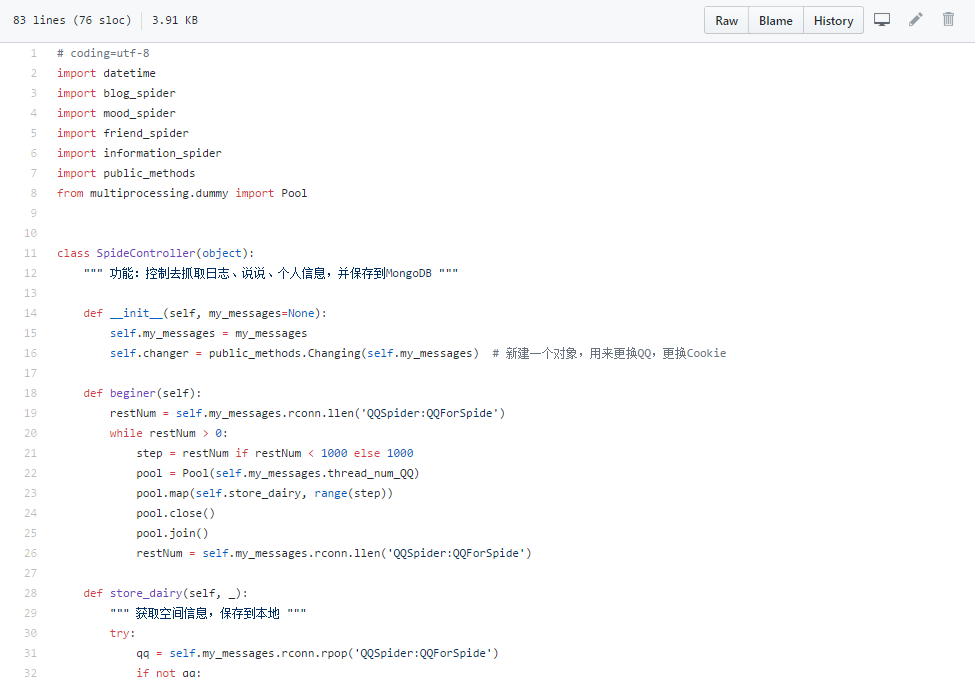Click line number 28 beside store_dairy
The width and height of the screenshot is (975, 677).
pyautogui.click(x=31, y=593)
